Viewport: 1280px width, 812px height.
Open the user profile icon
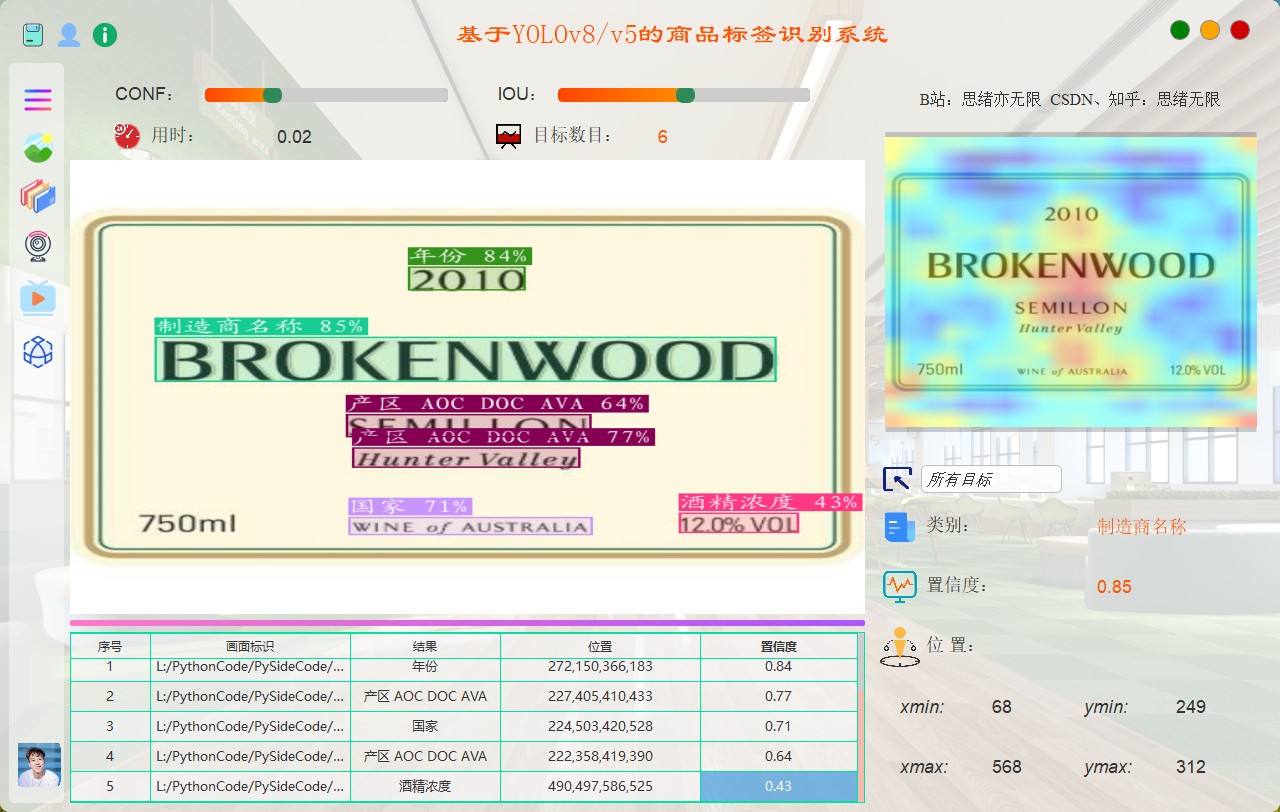69,35
